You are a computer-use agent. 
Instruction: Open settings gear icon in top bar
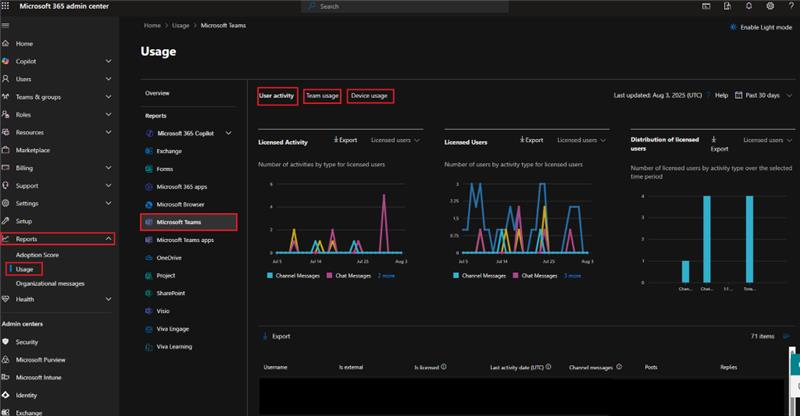click(x=770, y=6)
